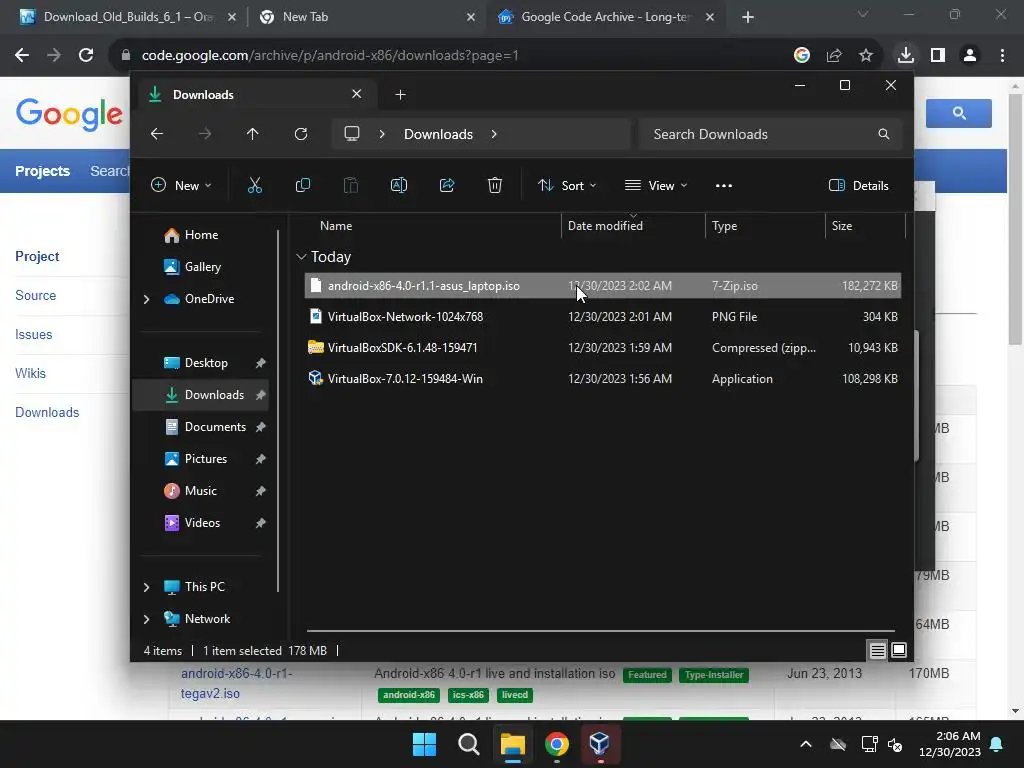
Task: Click the Cut scissors icon in Explorer toolbar
Action: [255, 185]
